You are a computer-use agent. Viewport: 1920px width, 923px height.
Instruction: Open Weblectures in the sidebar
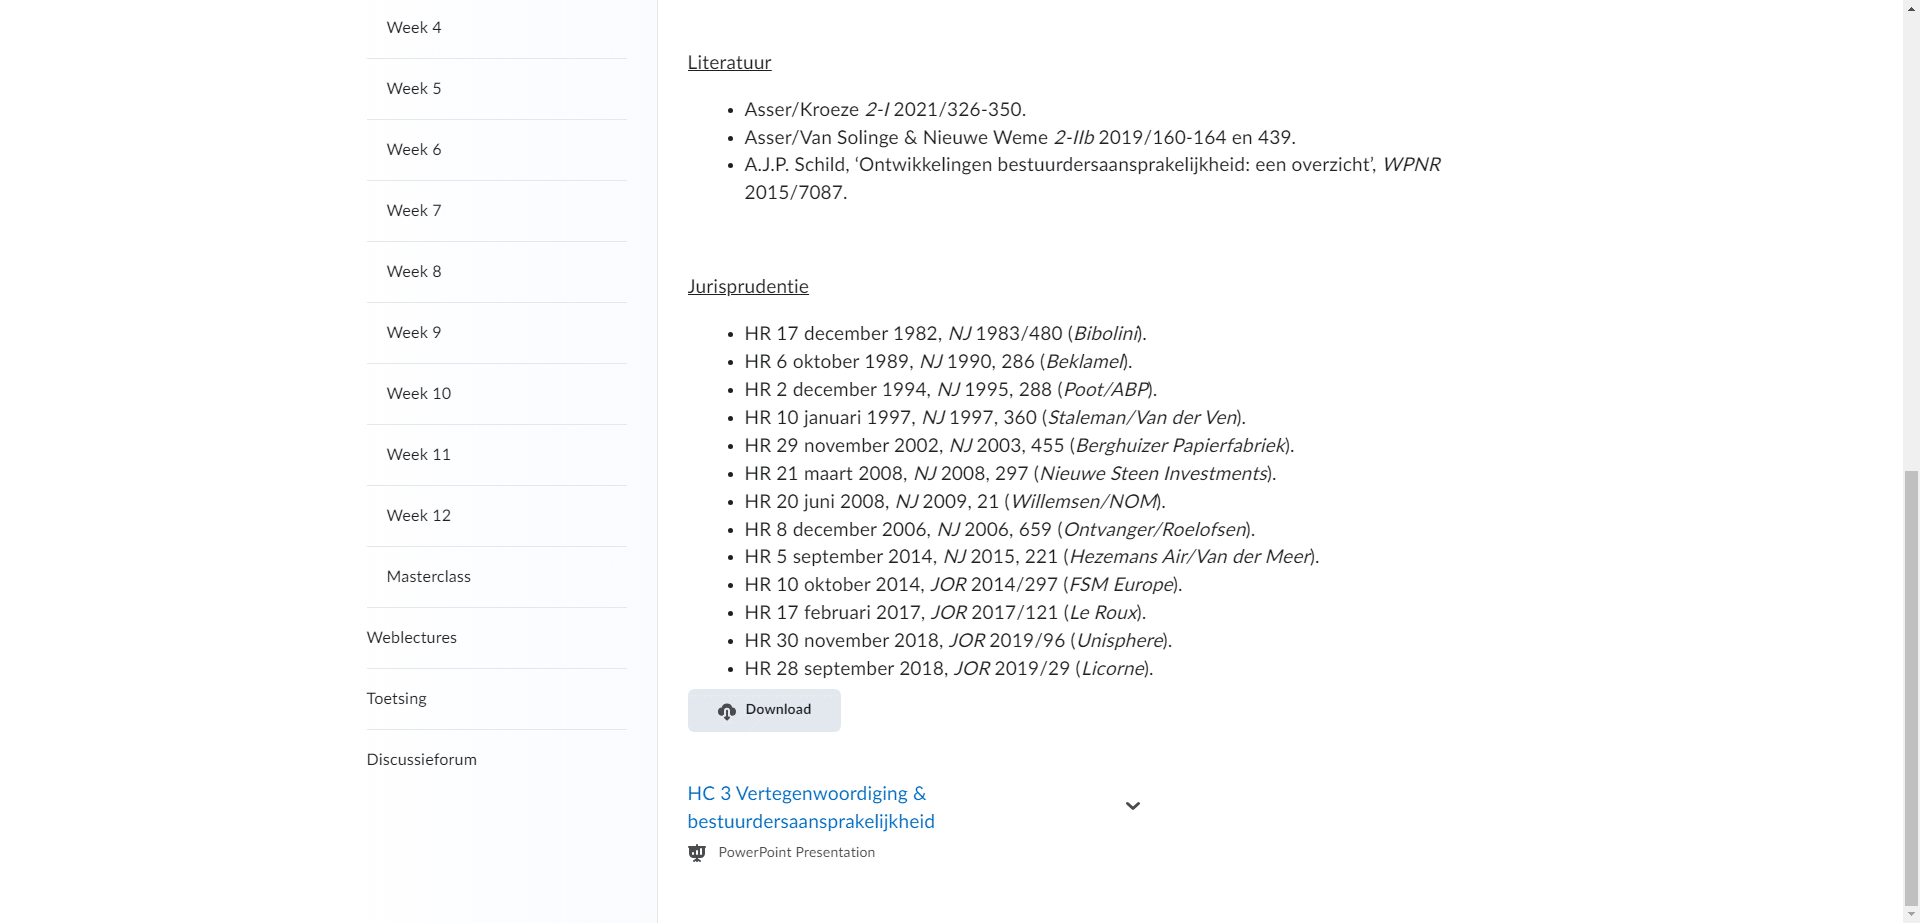click(412, 638)
